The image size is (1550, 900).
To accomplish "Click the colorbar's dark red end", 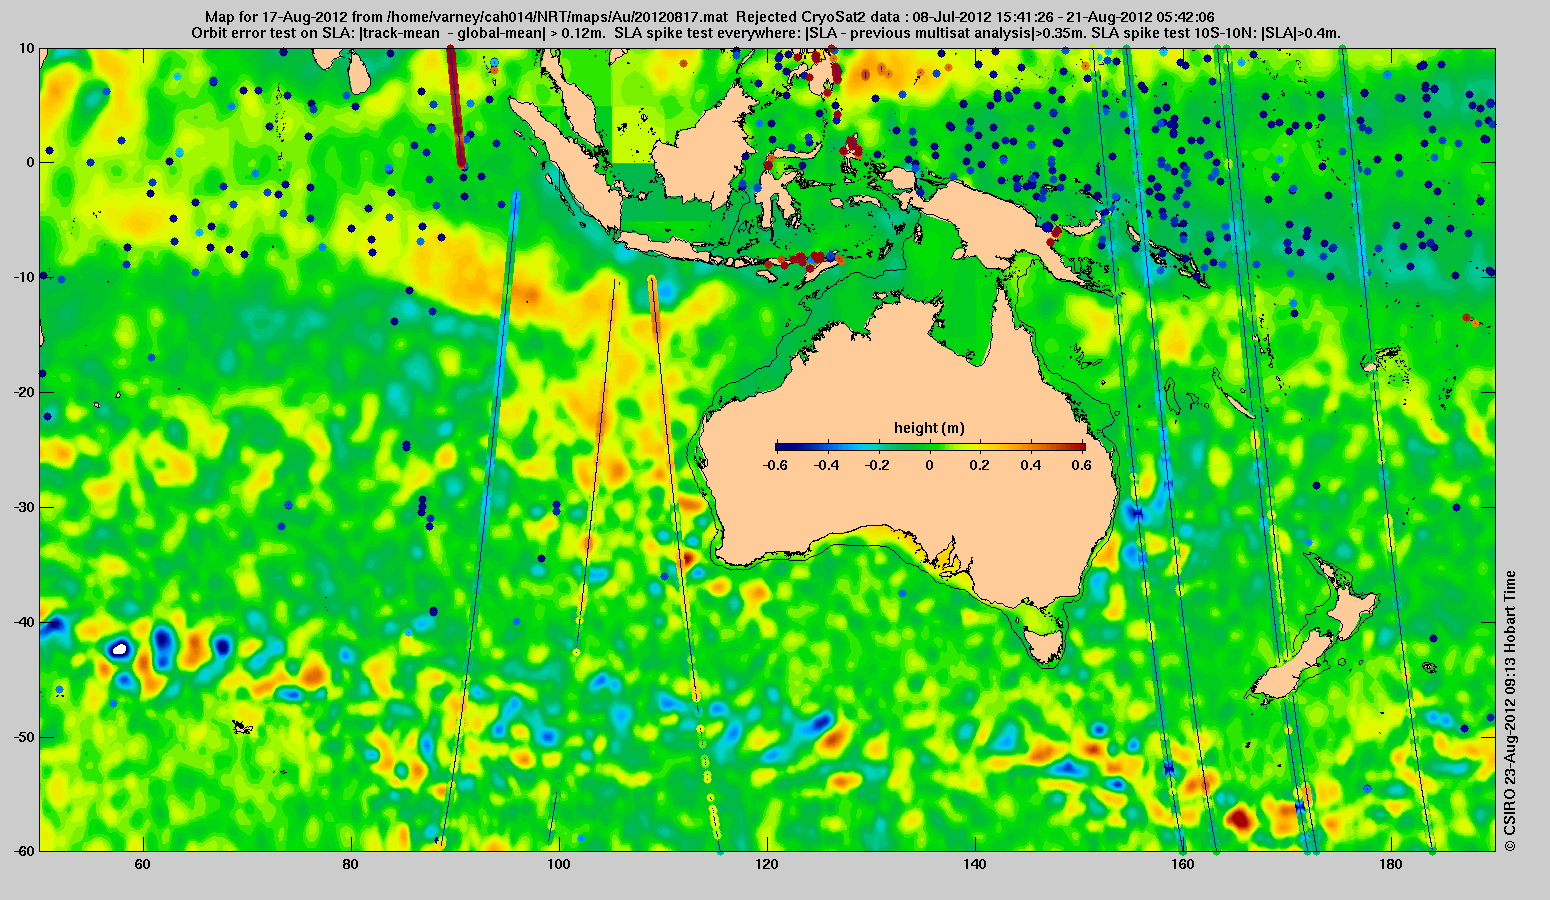I will point(1078,446).
